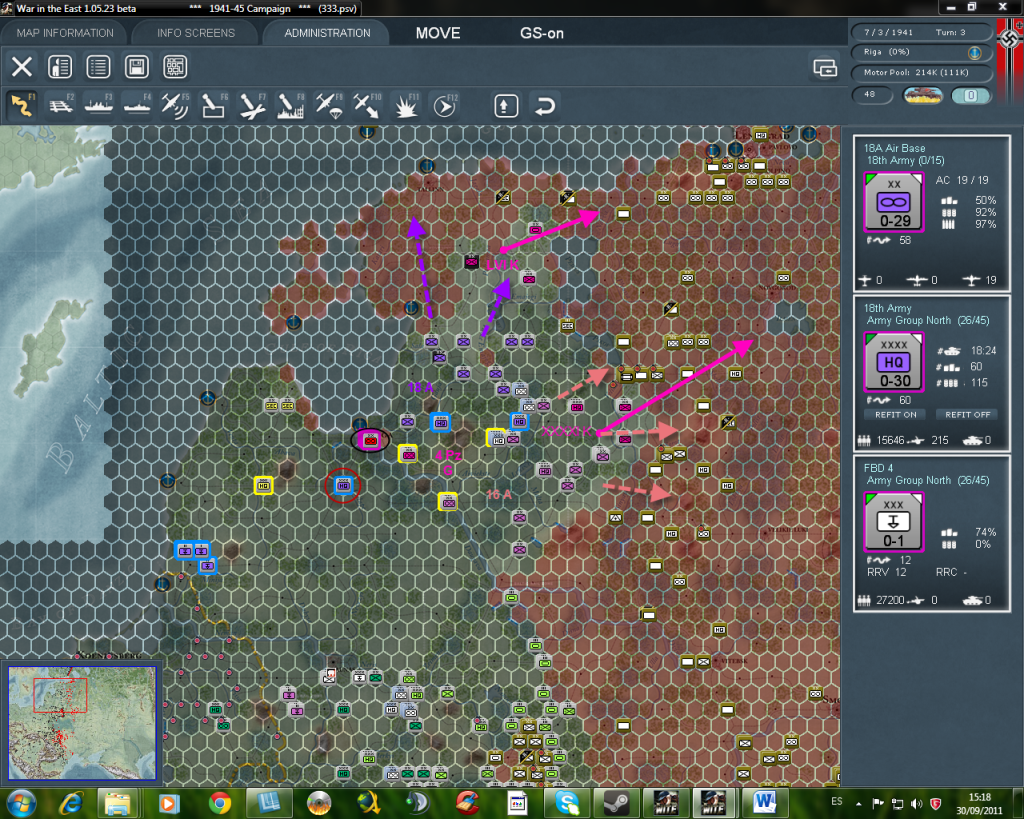
Task: Click the up-arrow box icon in mode toolbar
Action: 506,106
